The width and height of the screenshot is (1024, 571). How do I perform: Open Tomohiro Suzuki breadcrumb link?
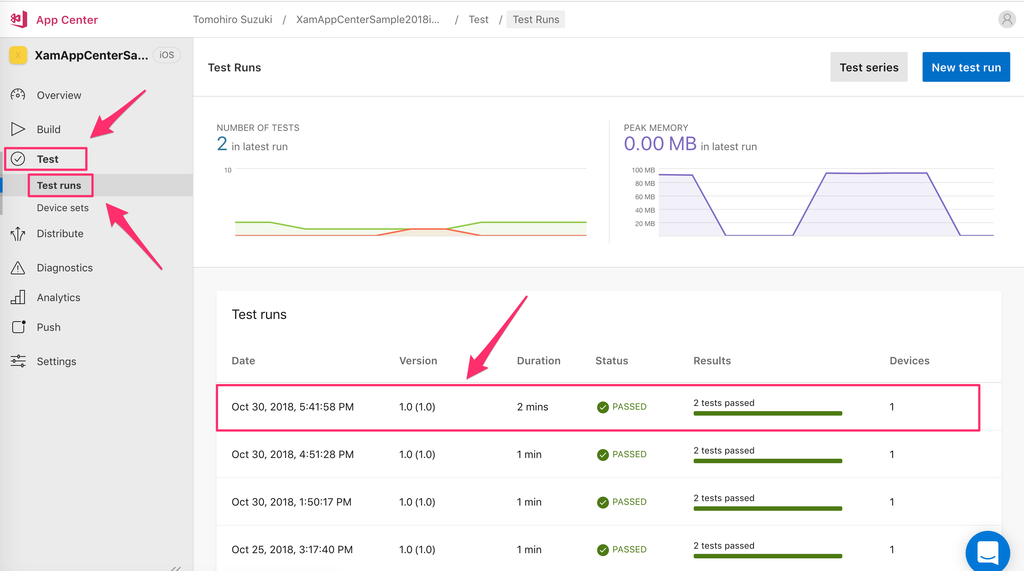(x=232, y=19)
